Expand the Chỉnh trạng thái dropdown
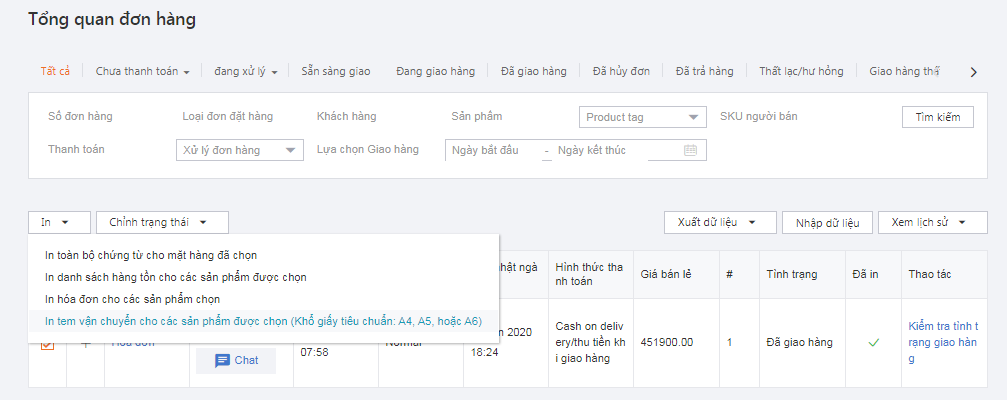1007x400 pixels. 162,222
